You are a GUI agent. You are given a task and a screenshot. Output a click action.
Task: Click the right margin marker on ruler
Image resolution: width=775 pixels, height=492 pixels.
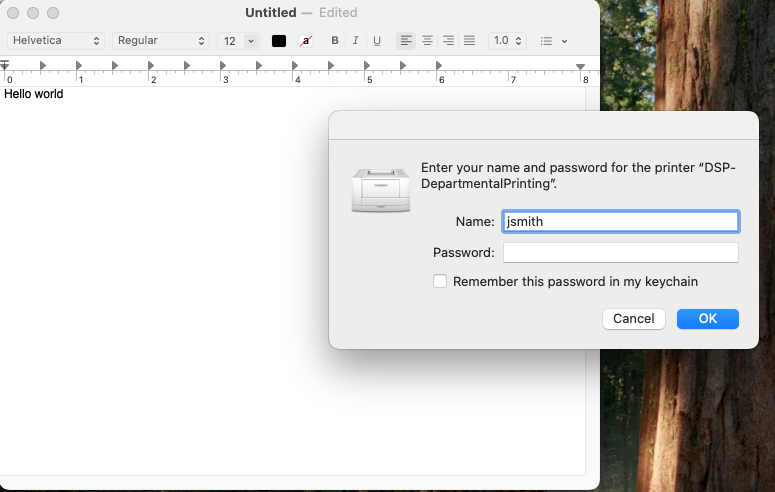[x=580, y=66]
